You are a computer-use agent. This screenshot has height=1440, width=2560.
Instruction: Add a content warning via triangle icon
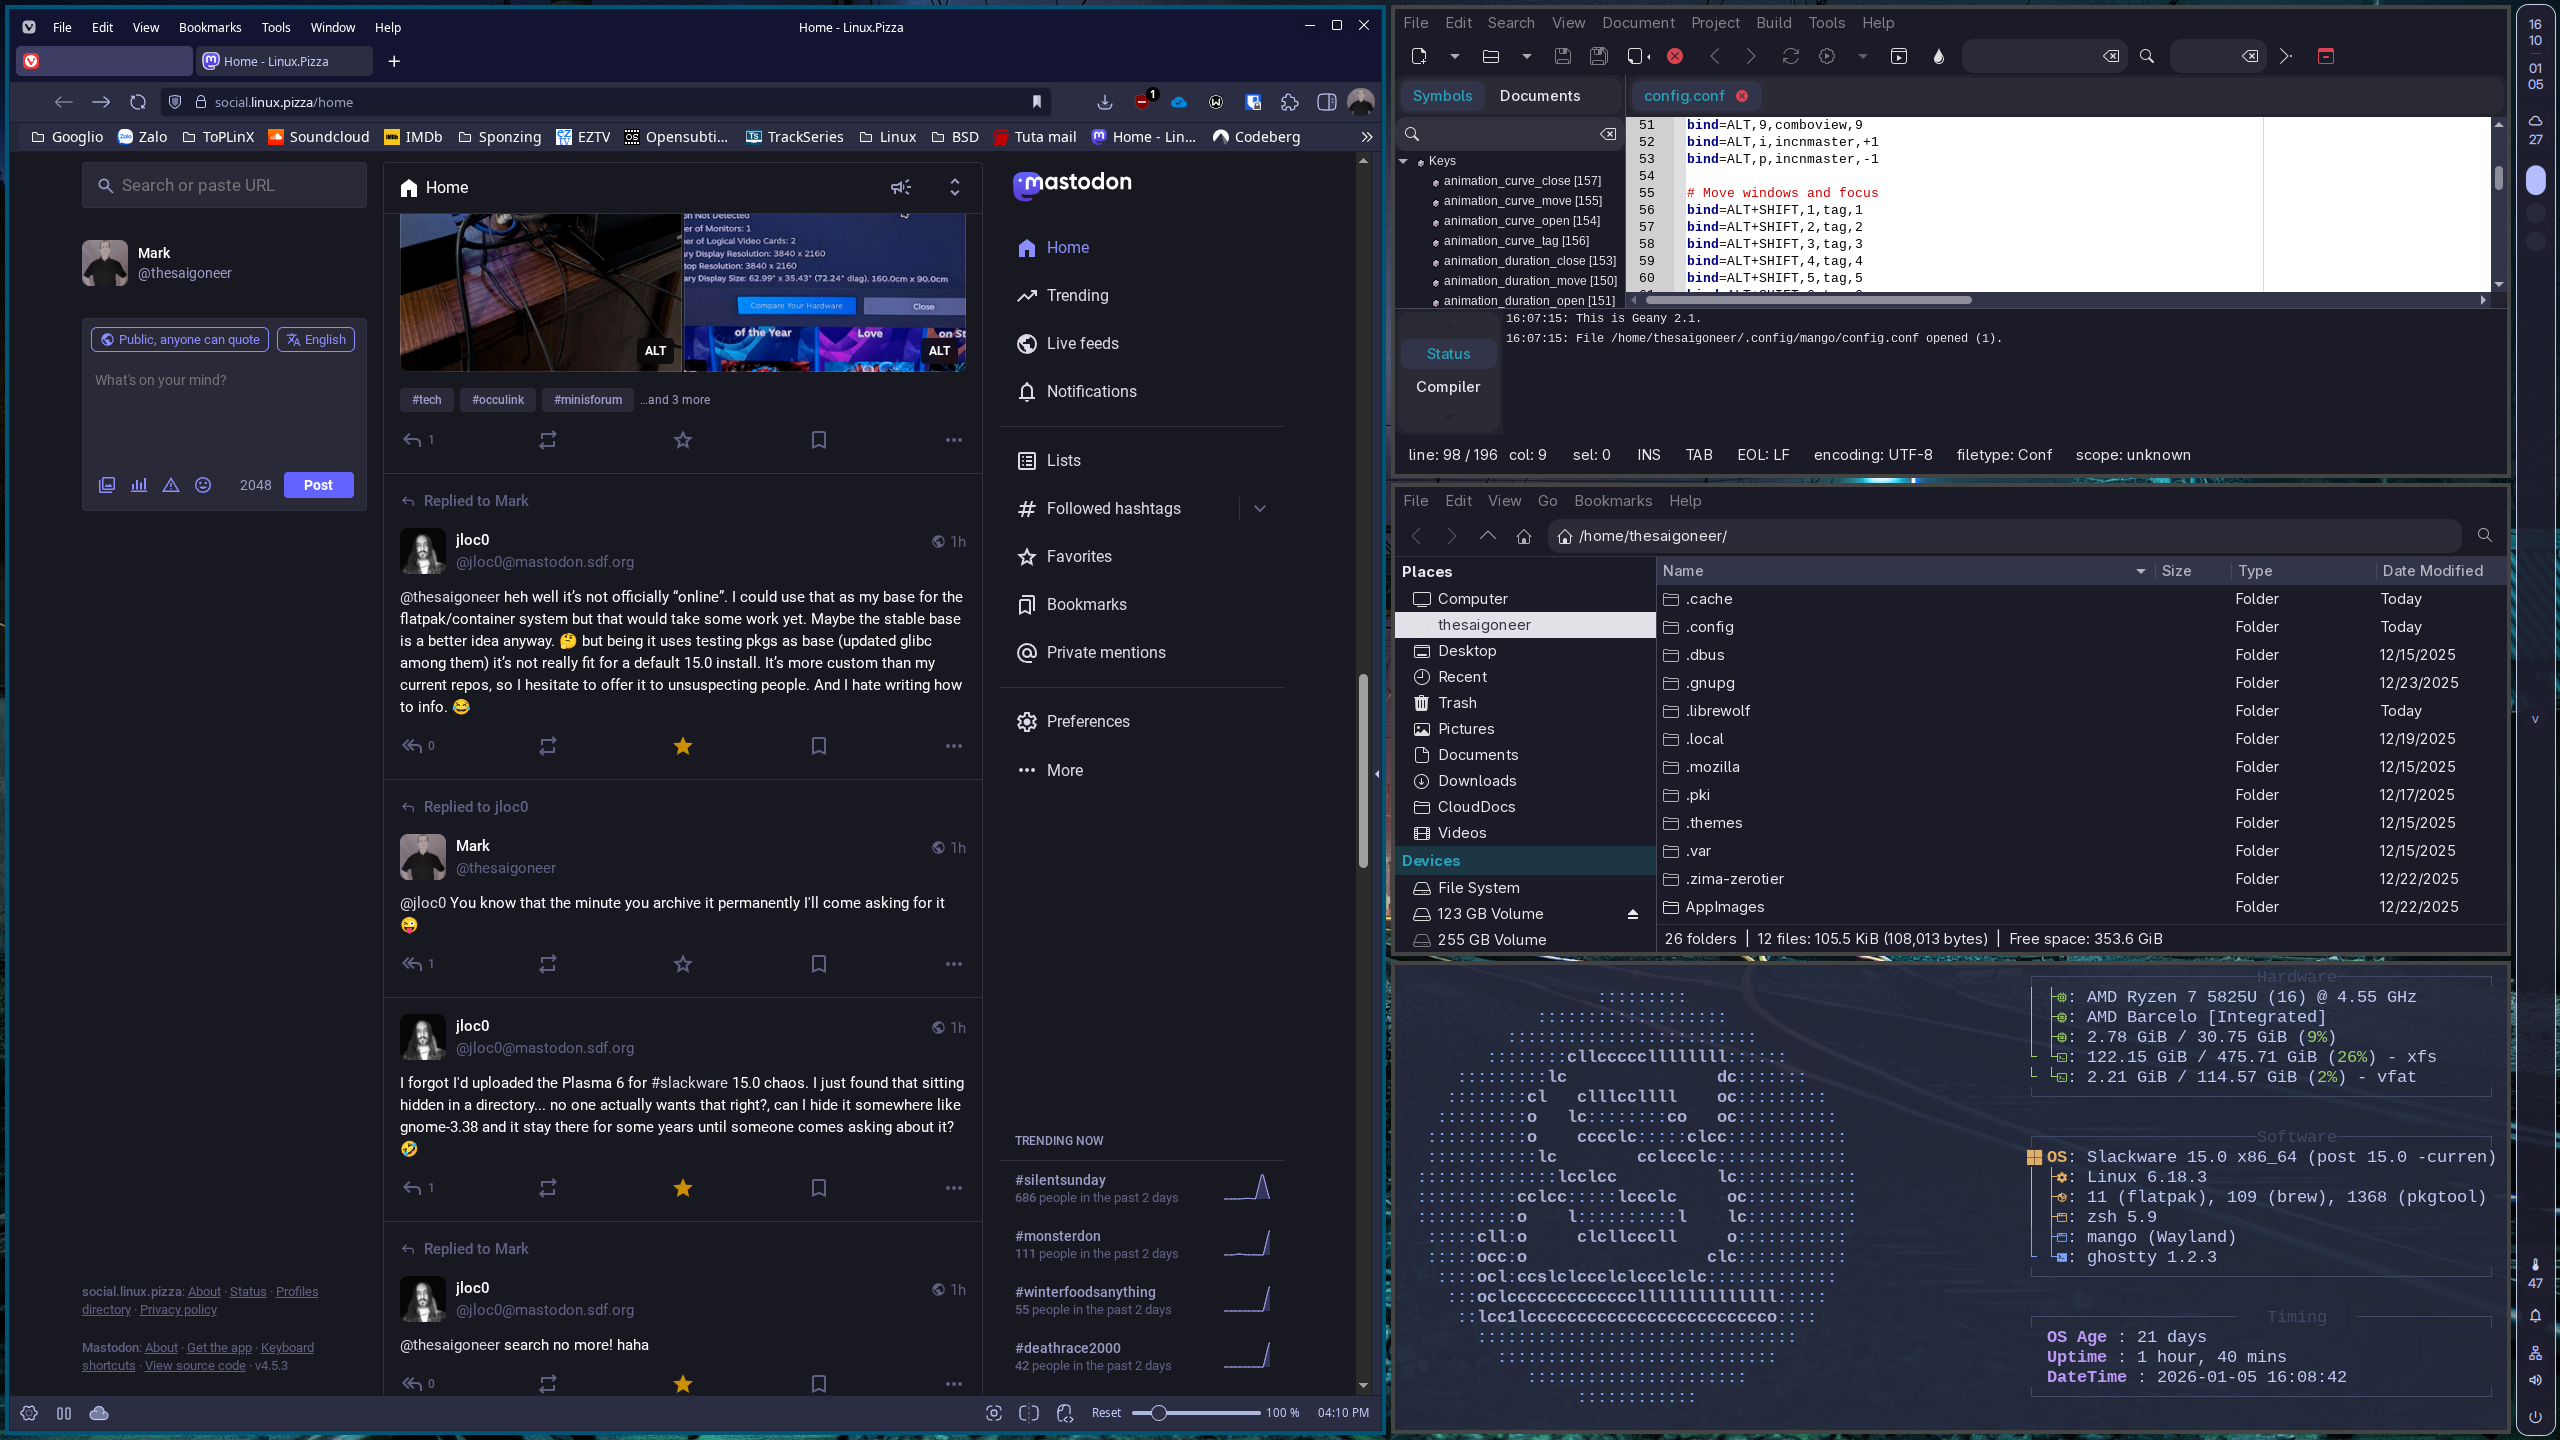[171, 485]
